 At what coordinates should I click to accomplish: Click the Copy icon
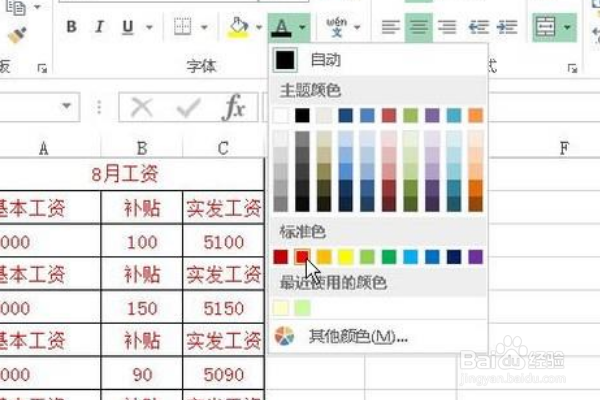pos(16,7)
